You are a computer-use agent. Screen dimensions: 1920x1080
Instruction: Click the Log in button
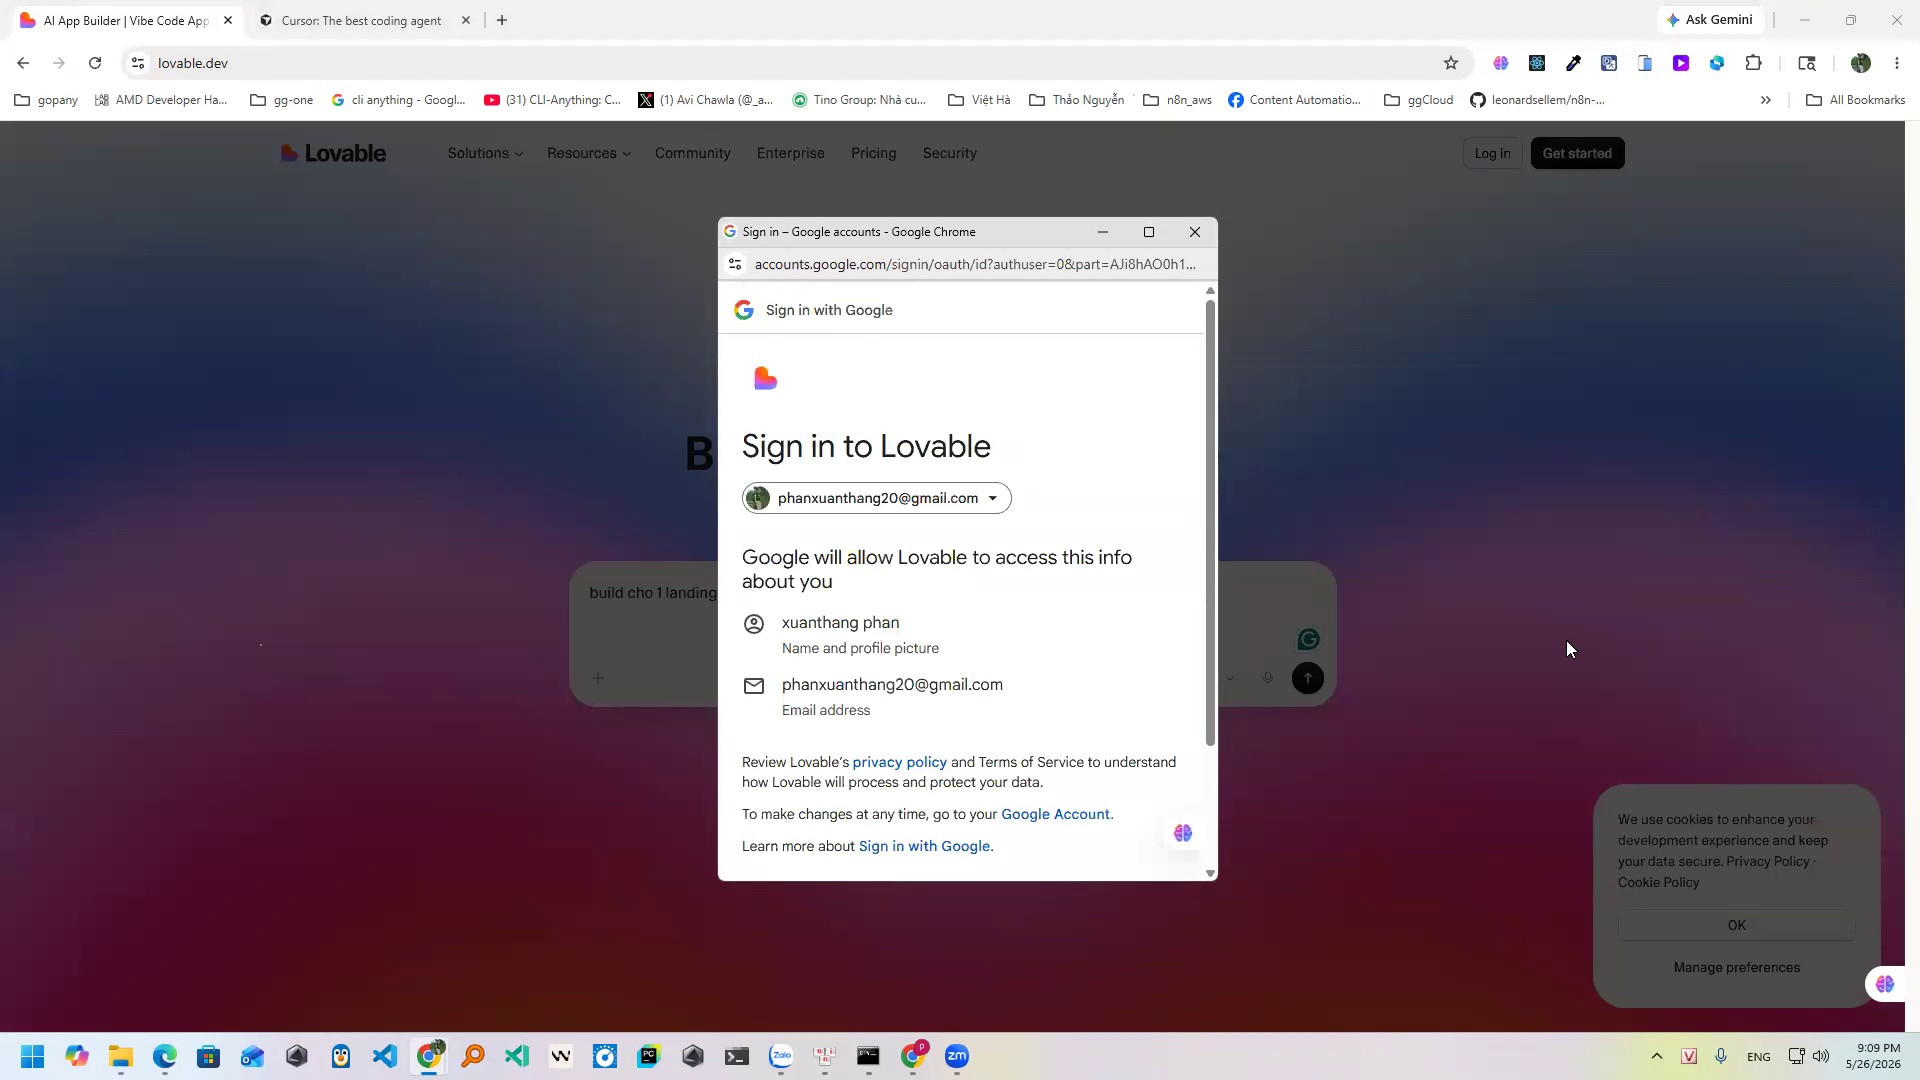click(1492, 153)
